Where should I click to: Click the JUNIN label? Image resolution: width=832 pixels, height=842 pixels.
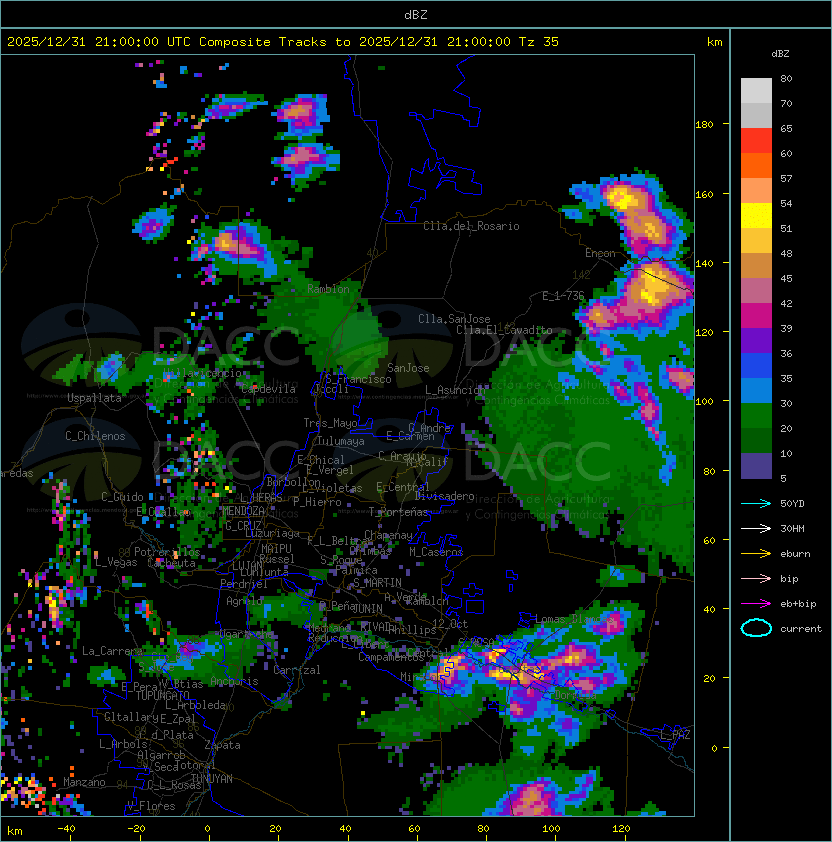click(367, 608)
